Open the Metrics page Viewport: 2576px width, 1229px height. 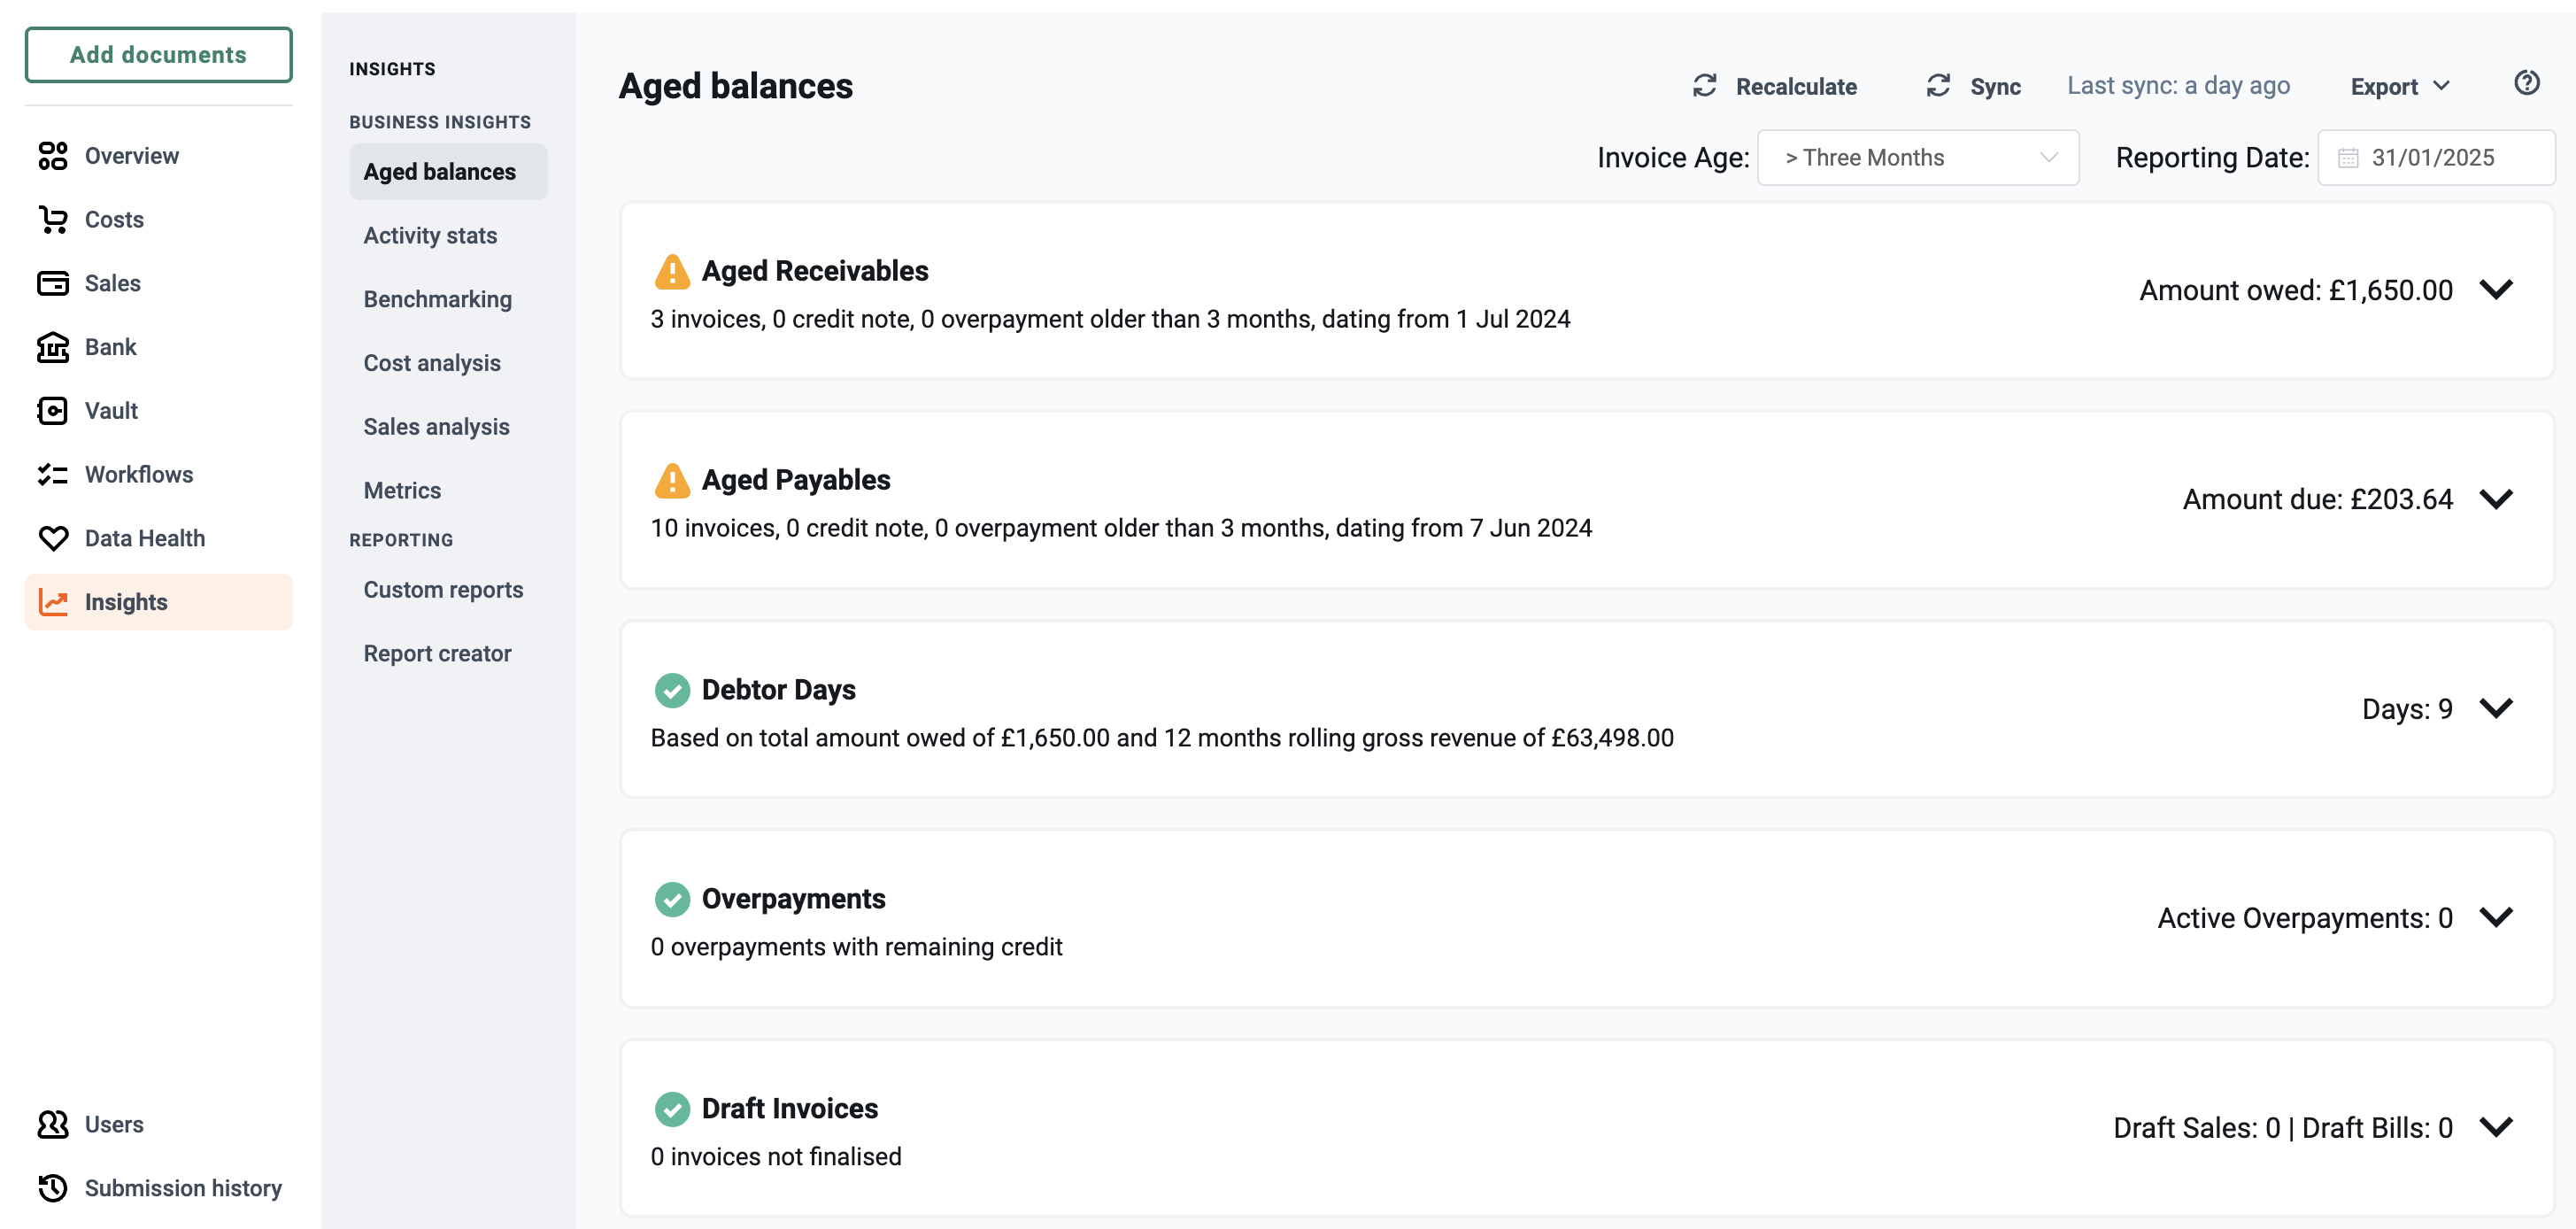(448, 491)
